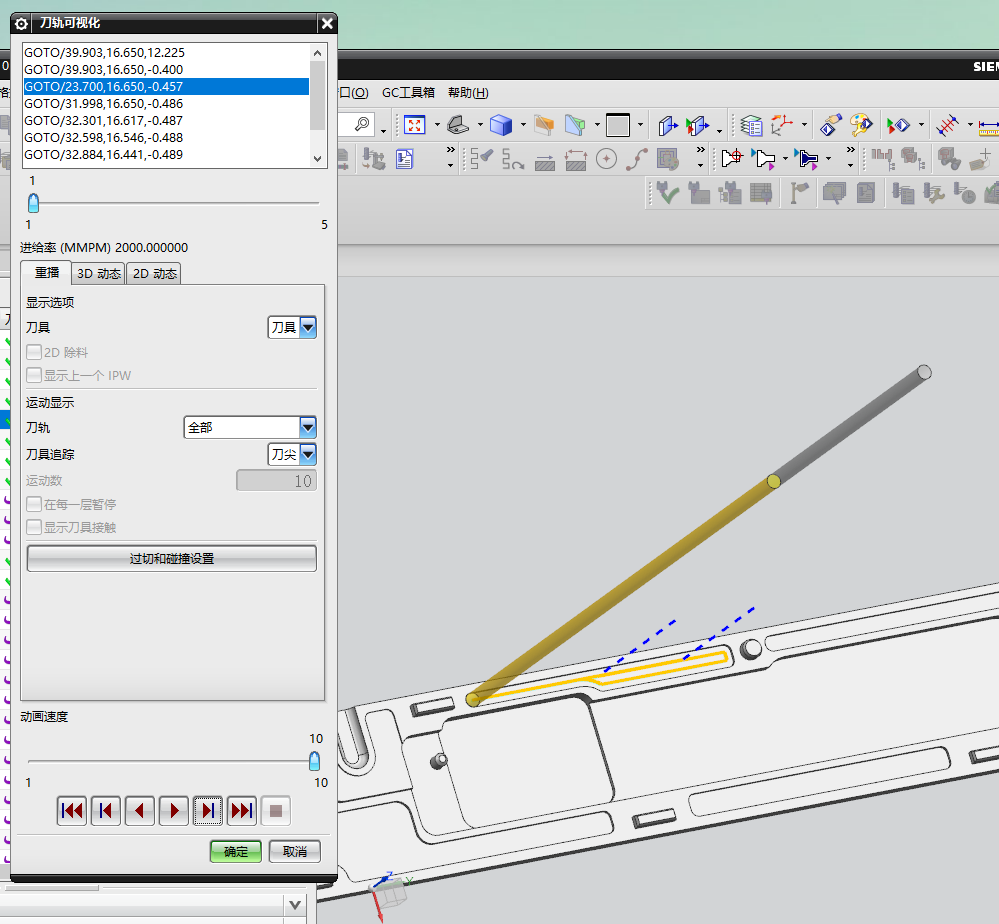Viewport: 999px width, 924px height.
Task: Rewind tool path to the start
Action: [x=72, y=811]
